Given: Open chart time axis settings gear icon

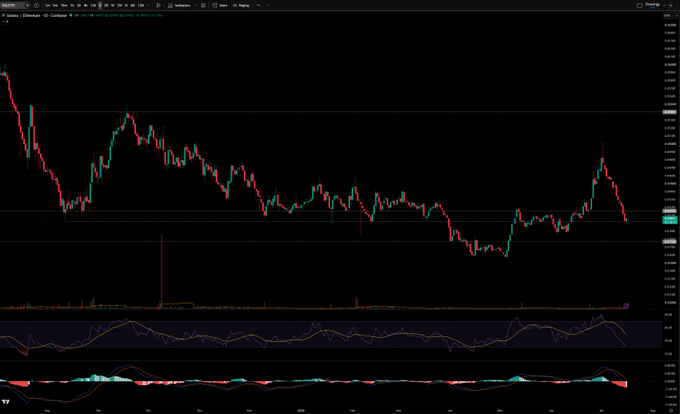Looking at the screenshot, I should (x=671, y=410).
